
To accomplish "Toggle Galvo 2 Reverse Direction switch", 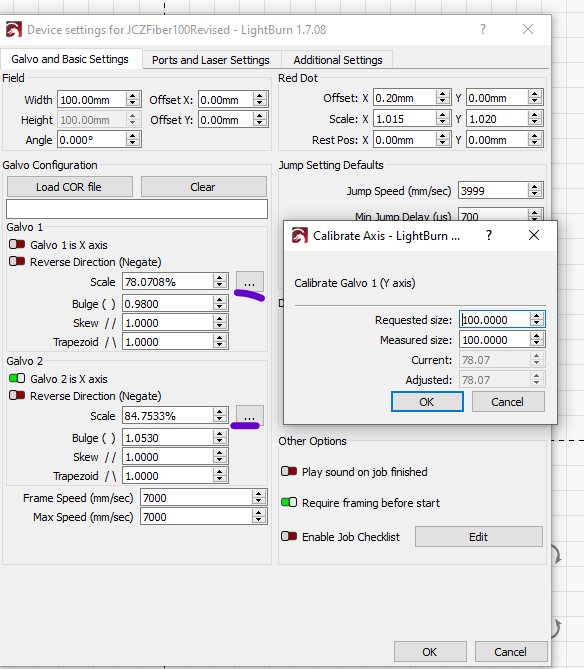I will (x=17, y=396).
